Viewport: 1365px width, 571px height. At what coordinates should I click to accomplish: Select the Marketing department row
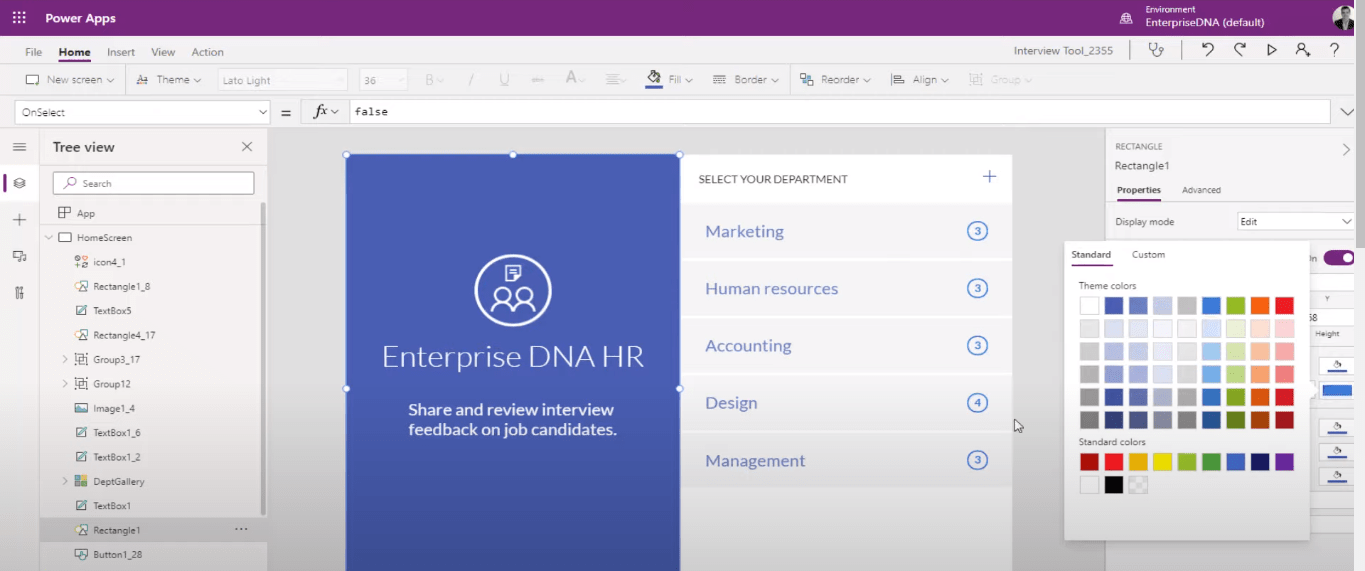[x=846, y=231]
